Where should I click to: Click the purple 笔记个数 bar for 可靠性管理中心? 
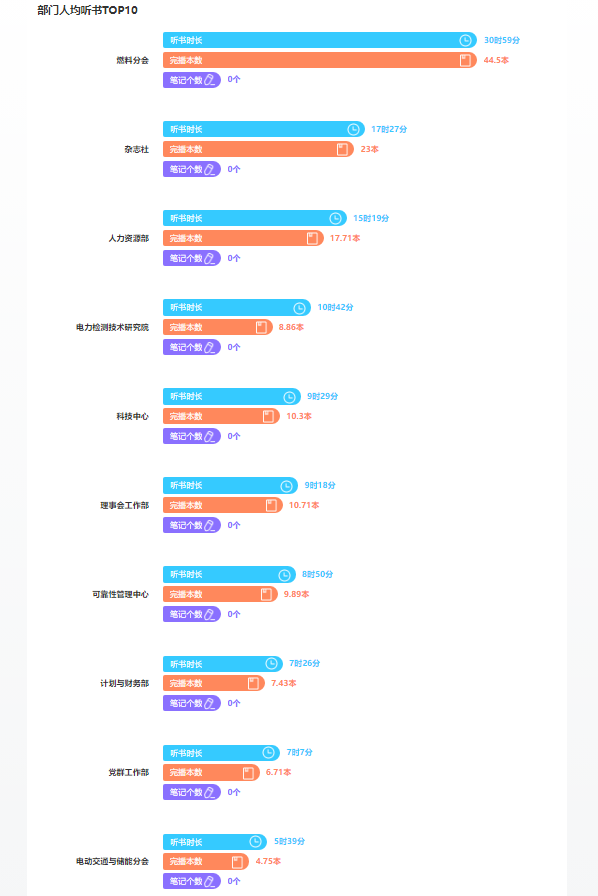coord(192,614)
